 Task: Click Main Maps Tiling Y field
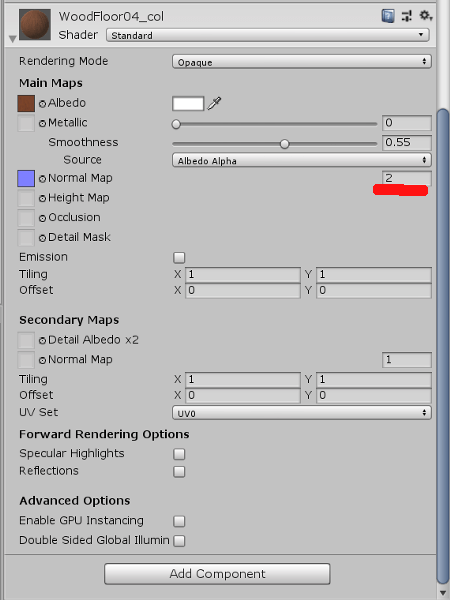[x=374, y=275]
